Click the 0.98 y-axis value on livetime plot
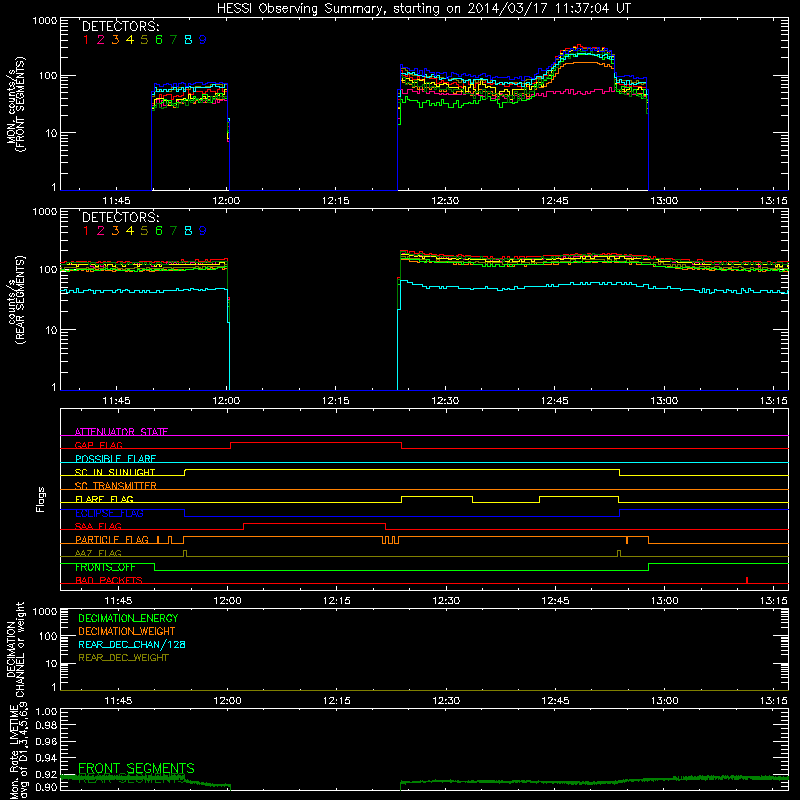This screenshot has height=800, width=800. tap(46, 725)
